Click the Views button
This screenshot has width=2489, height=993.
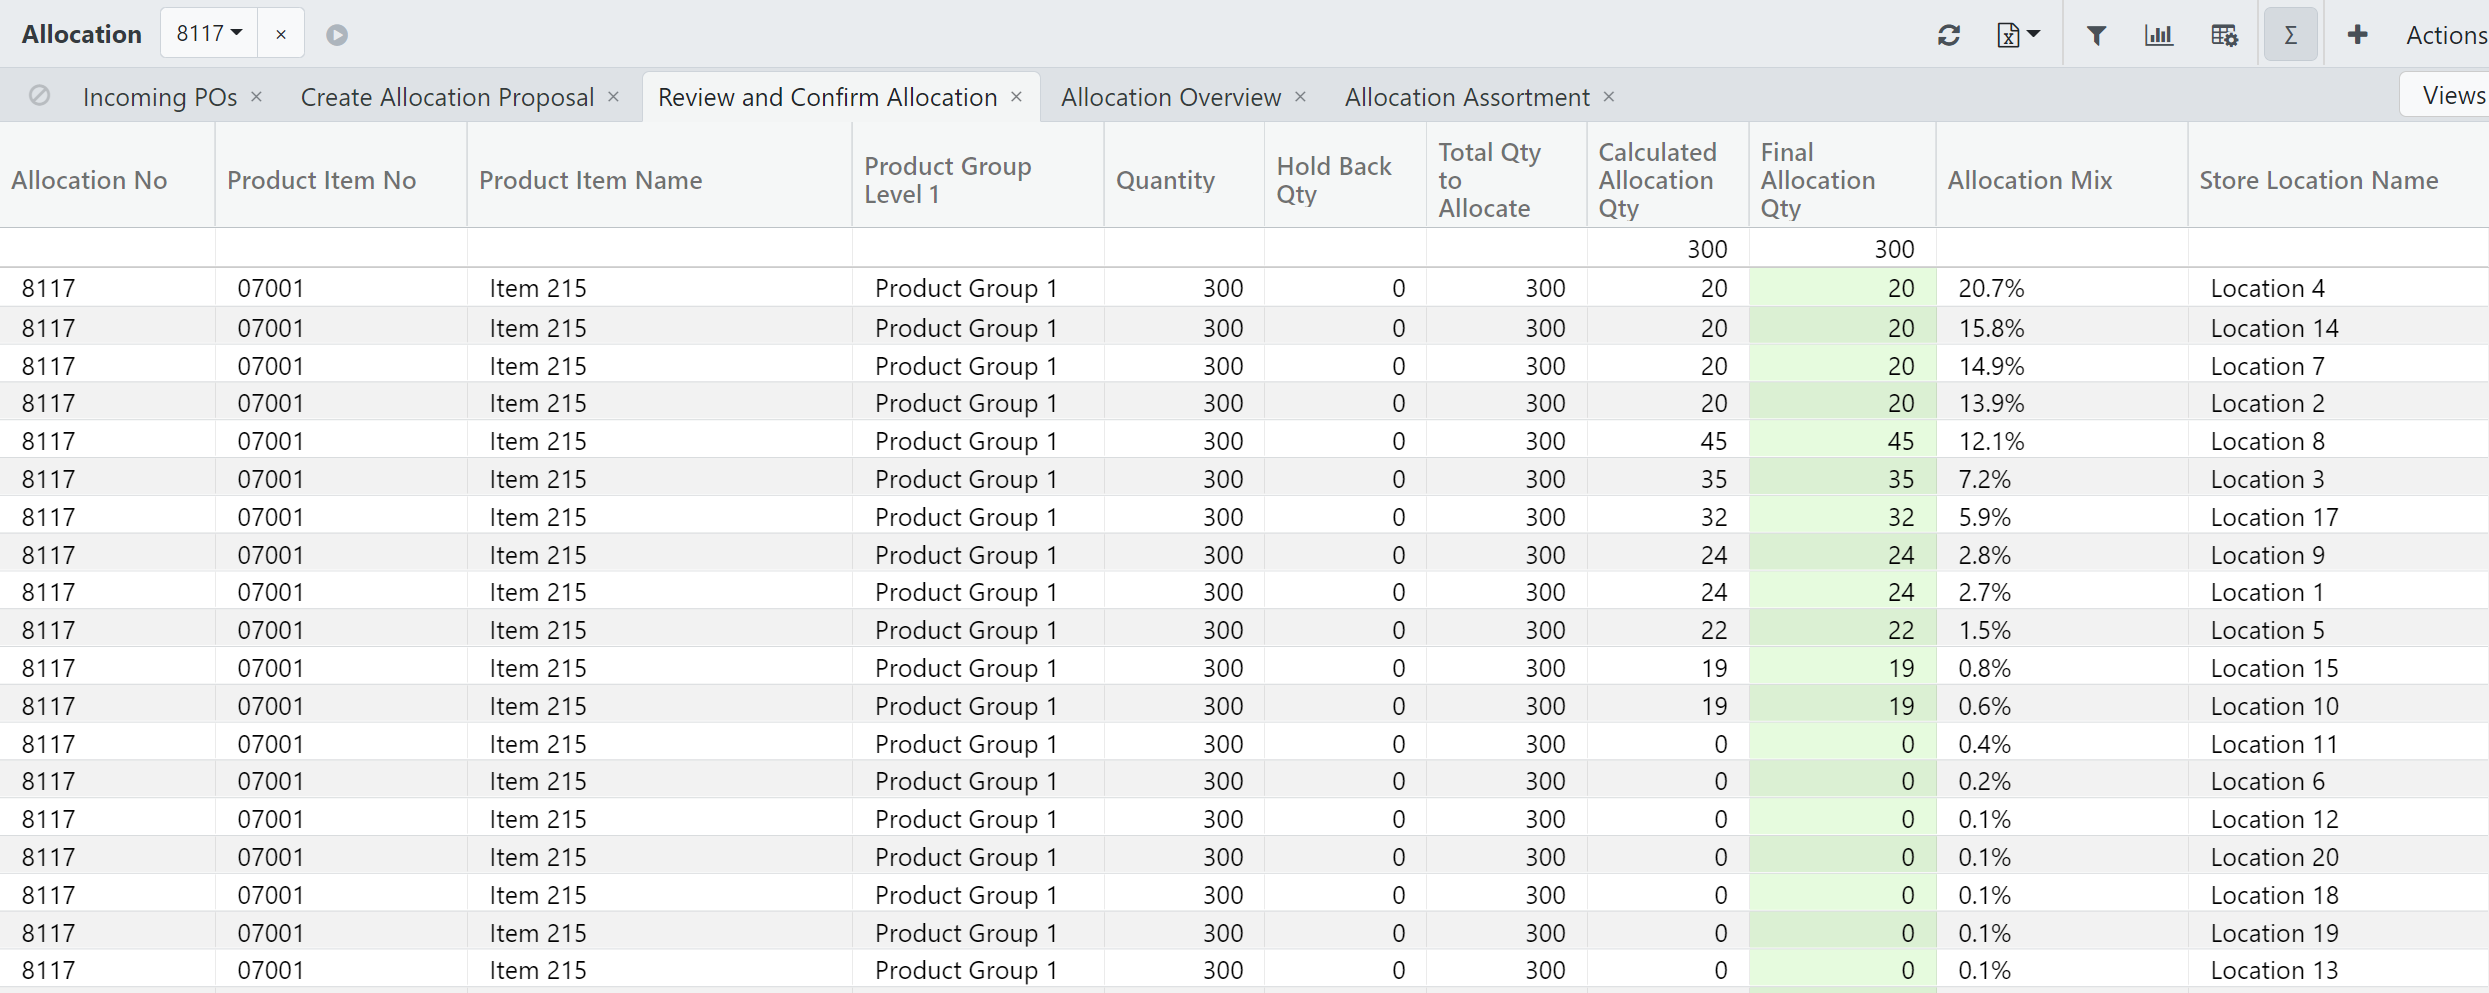[x=2452, y=95]
